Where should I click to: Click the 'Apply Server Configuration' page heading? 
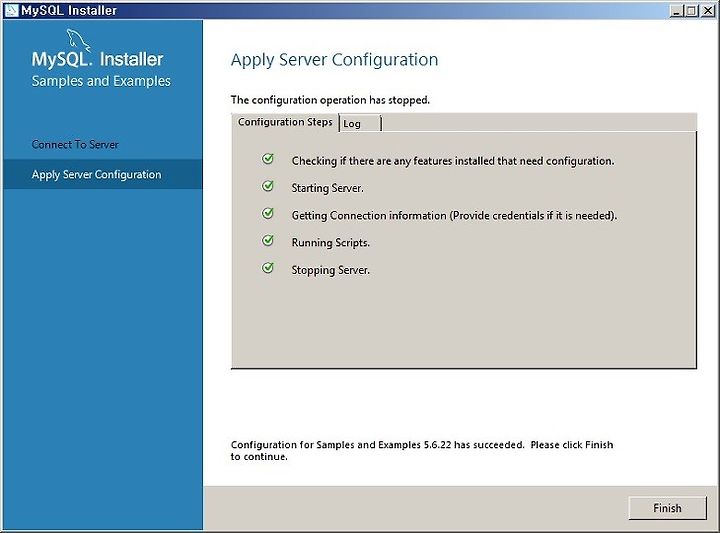tap(334, 60)
